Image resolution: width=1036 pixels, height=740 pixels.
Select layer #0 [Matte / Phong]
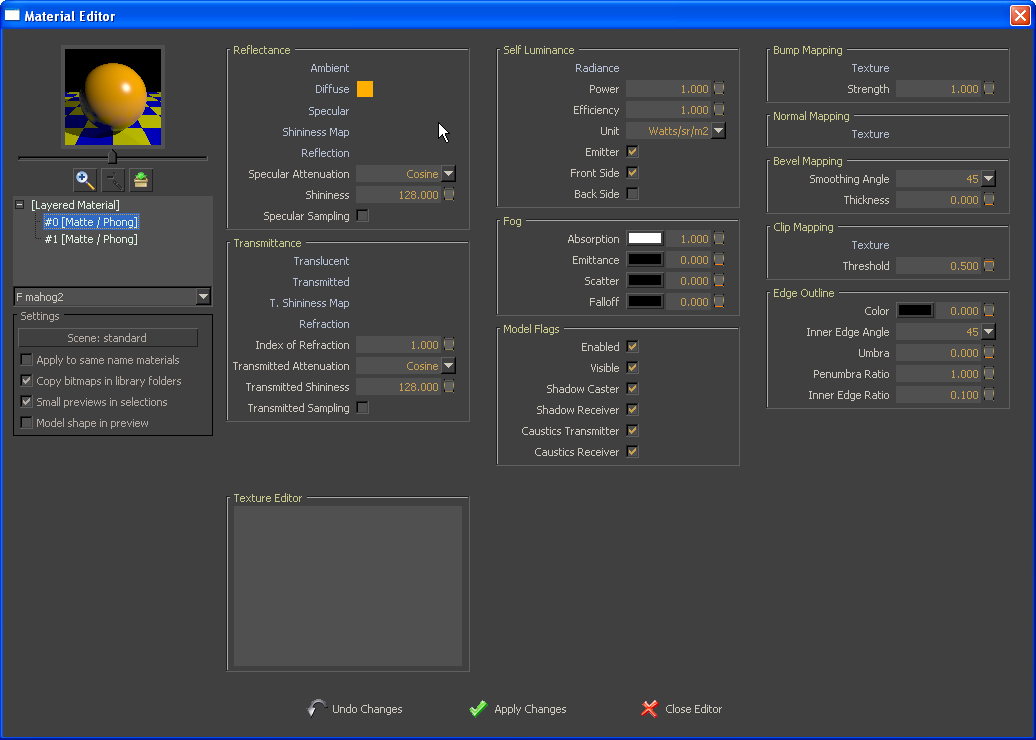[91, 222]
